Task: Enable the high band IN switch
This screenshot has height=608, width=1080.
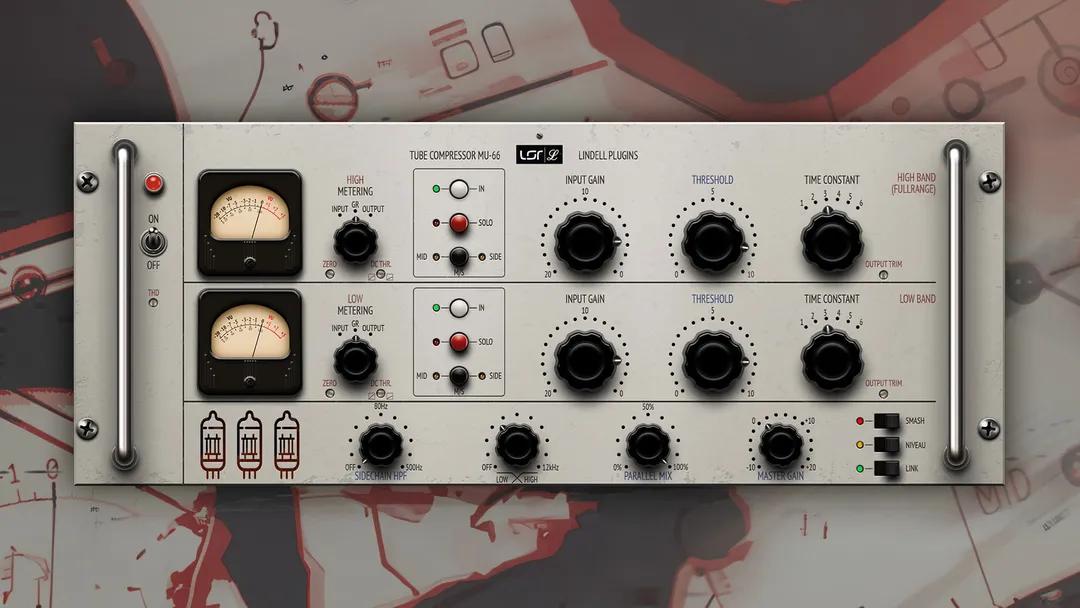Action: tap(459, 190)
